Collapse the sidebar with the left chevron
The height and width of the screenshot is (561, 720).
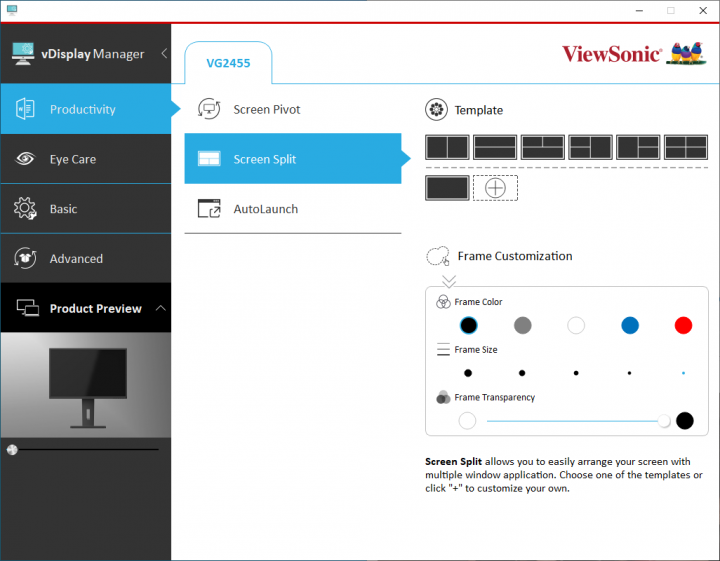pyautogui.click(x=164, y=53)
